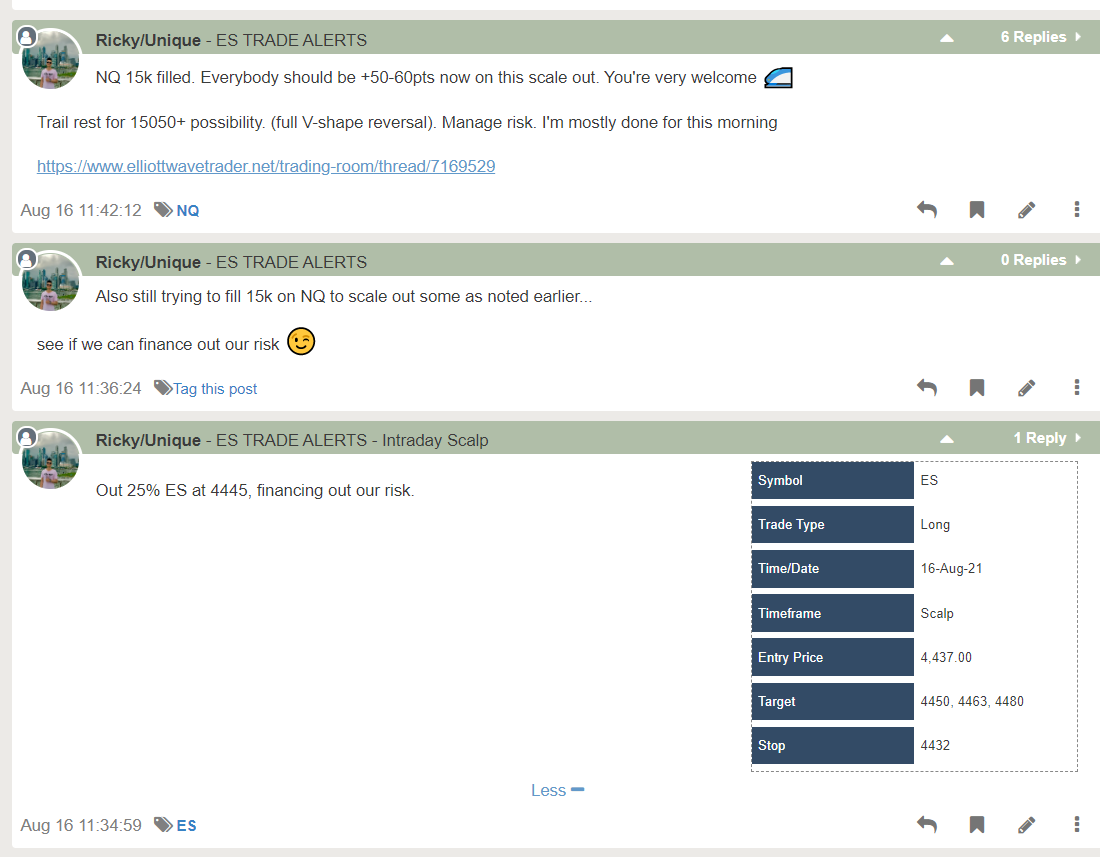Click tag icon next to NQ tag

[163, 210]
